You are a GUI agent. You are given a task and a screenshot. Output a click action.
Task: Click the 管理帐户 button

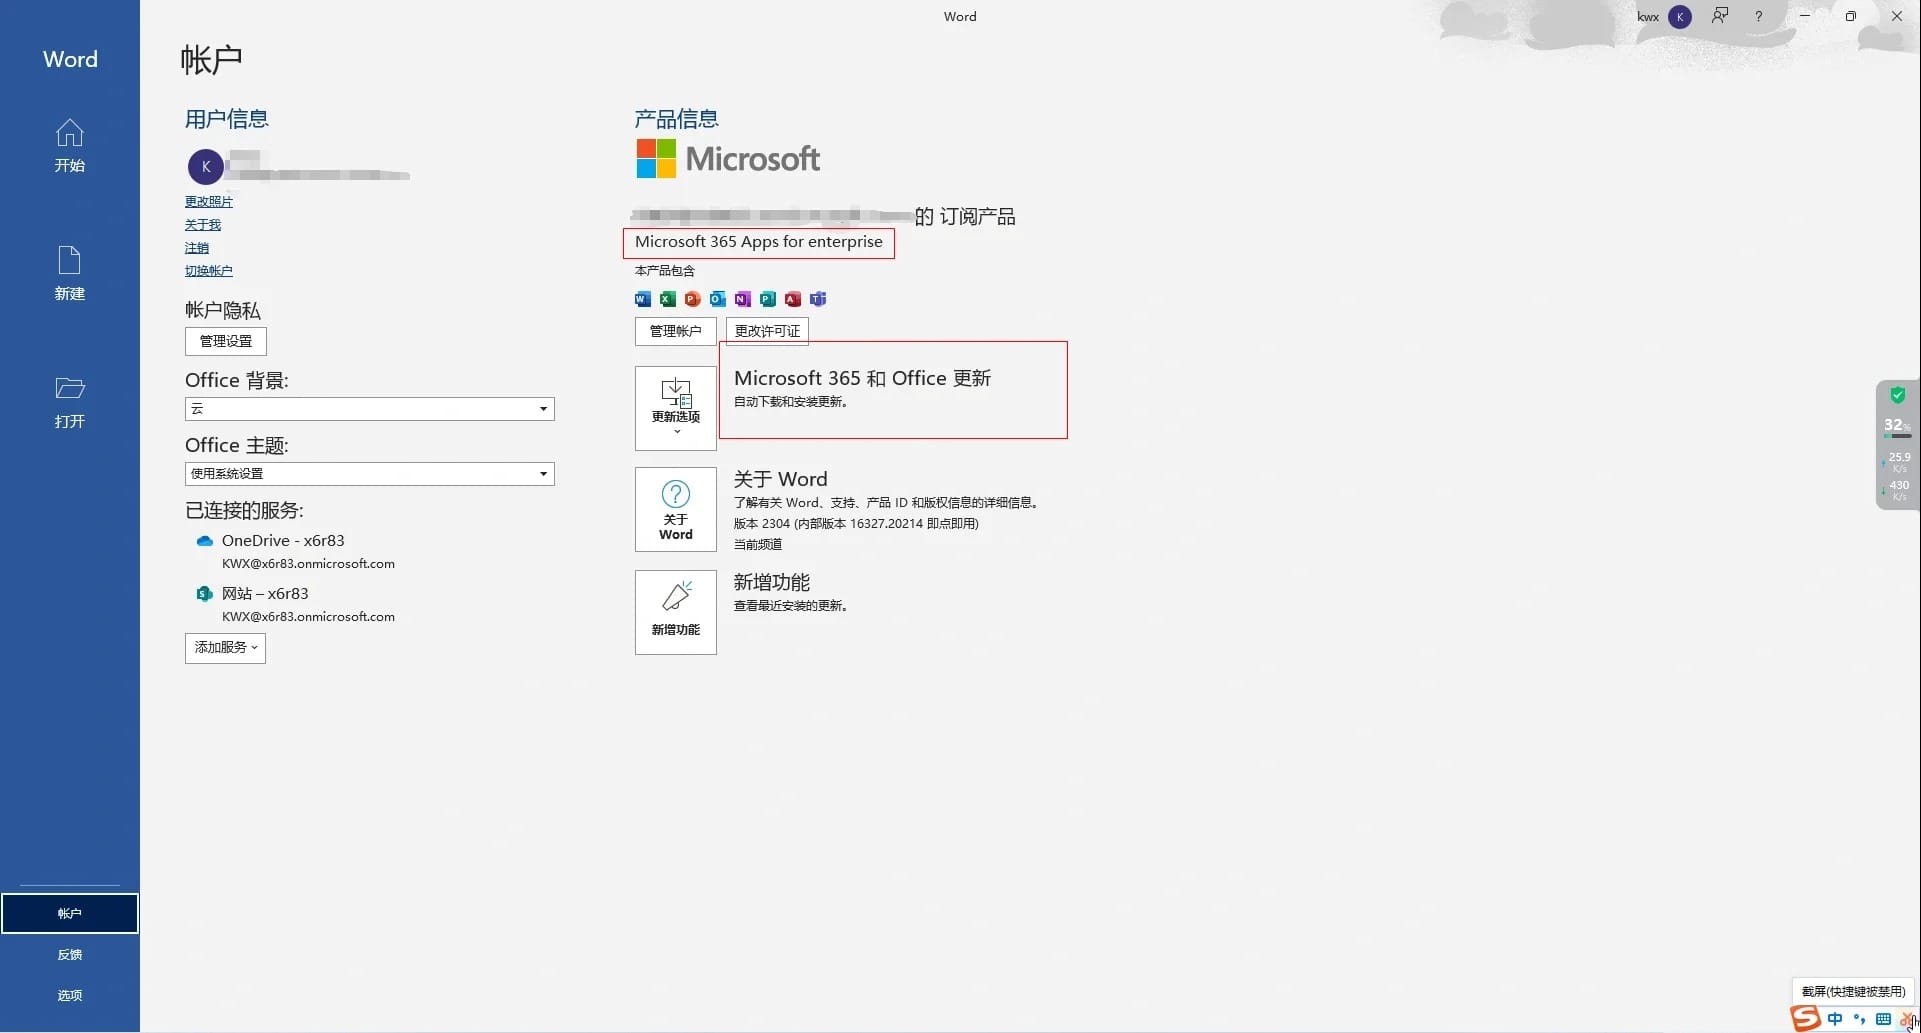click(x=675, y=331)
